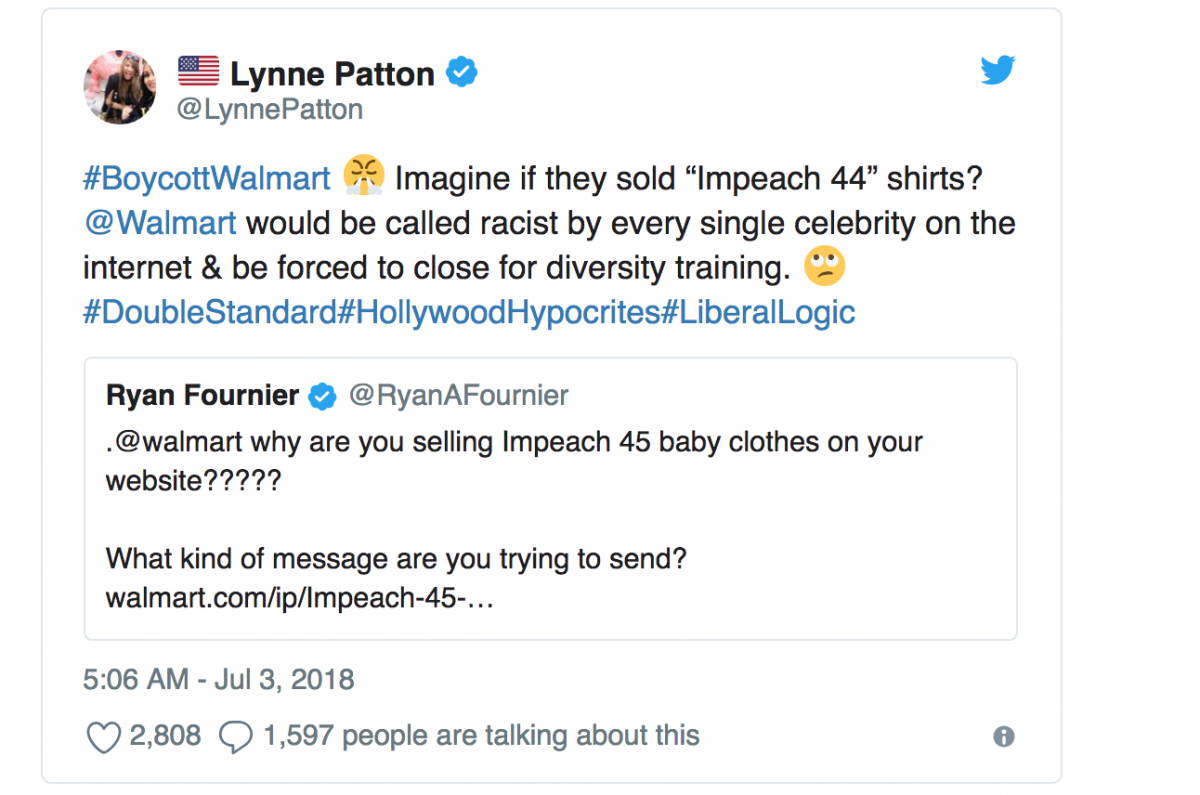Open the @RyanAFournier handle
Viewport: 1200px width, 795px height.
(458, 396)
